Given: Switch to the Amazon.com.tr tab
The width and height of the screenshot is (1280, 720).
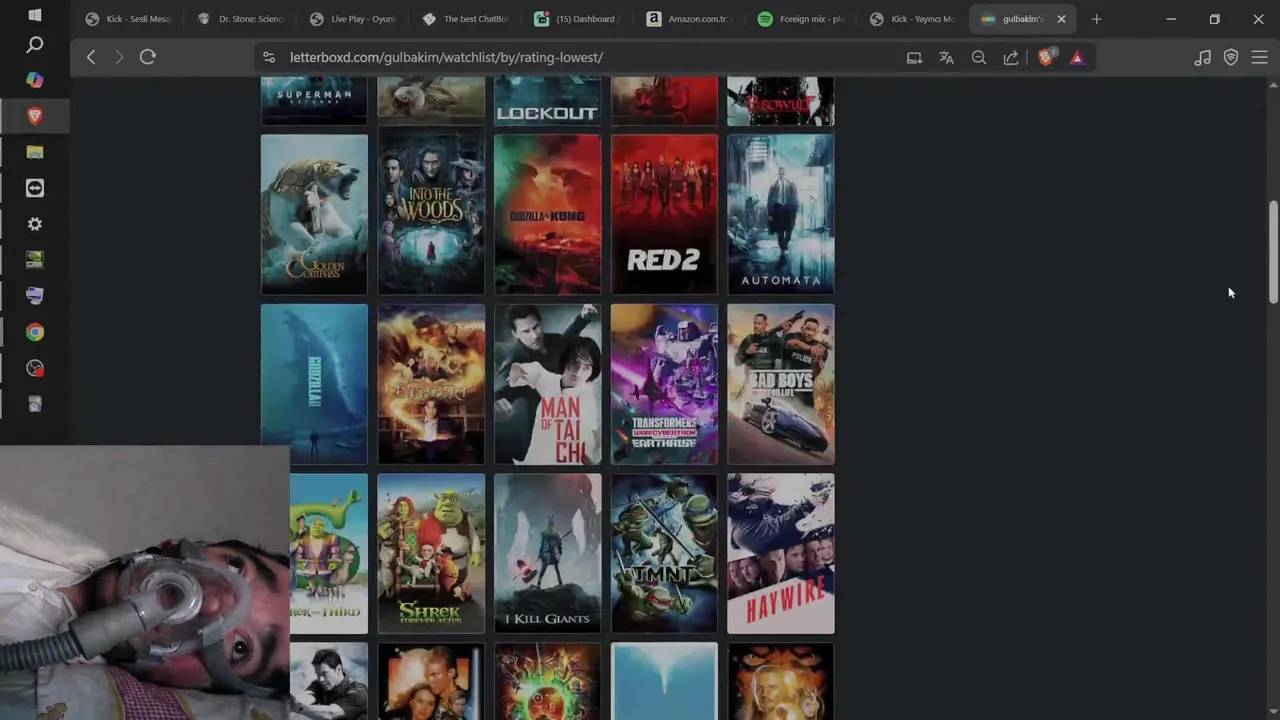Looking at the screenshot, I should 690,19.
